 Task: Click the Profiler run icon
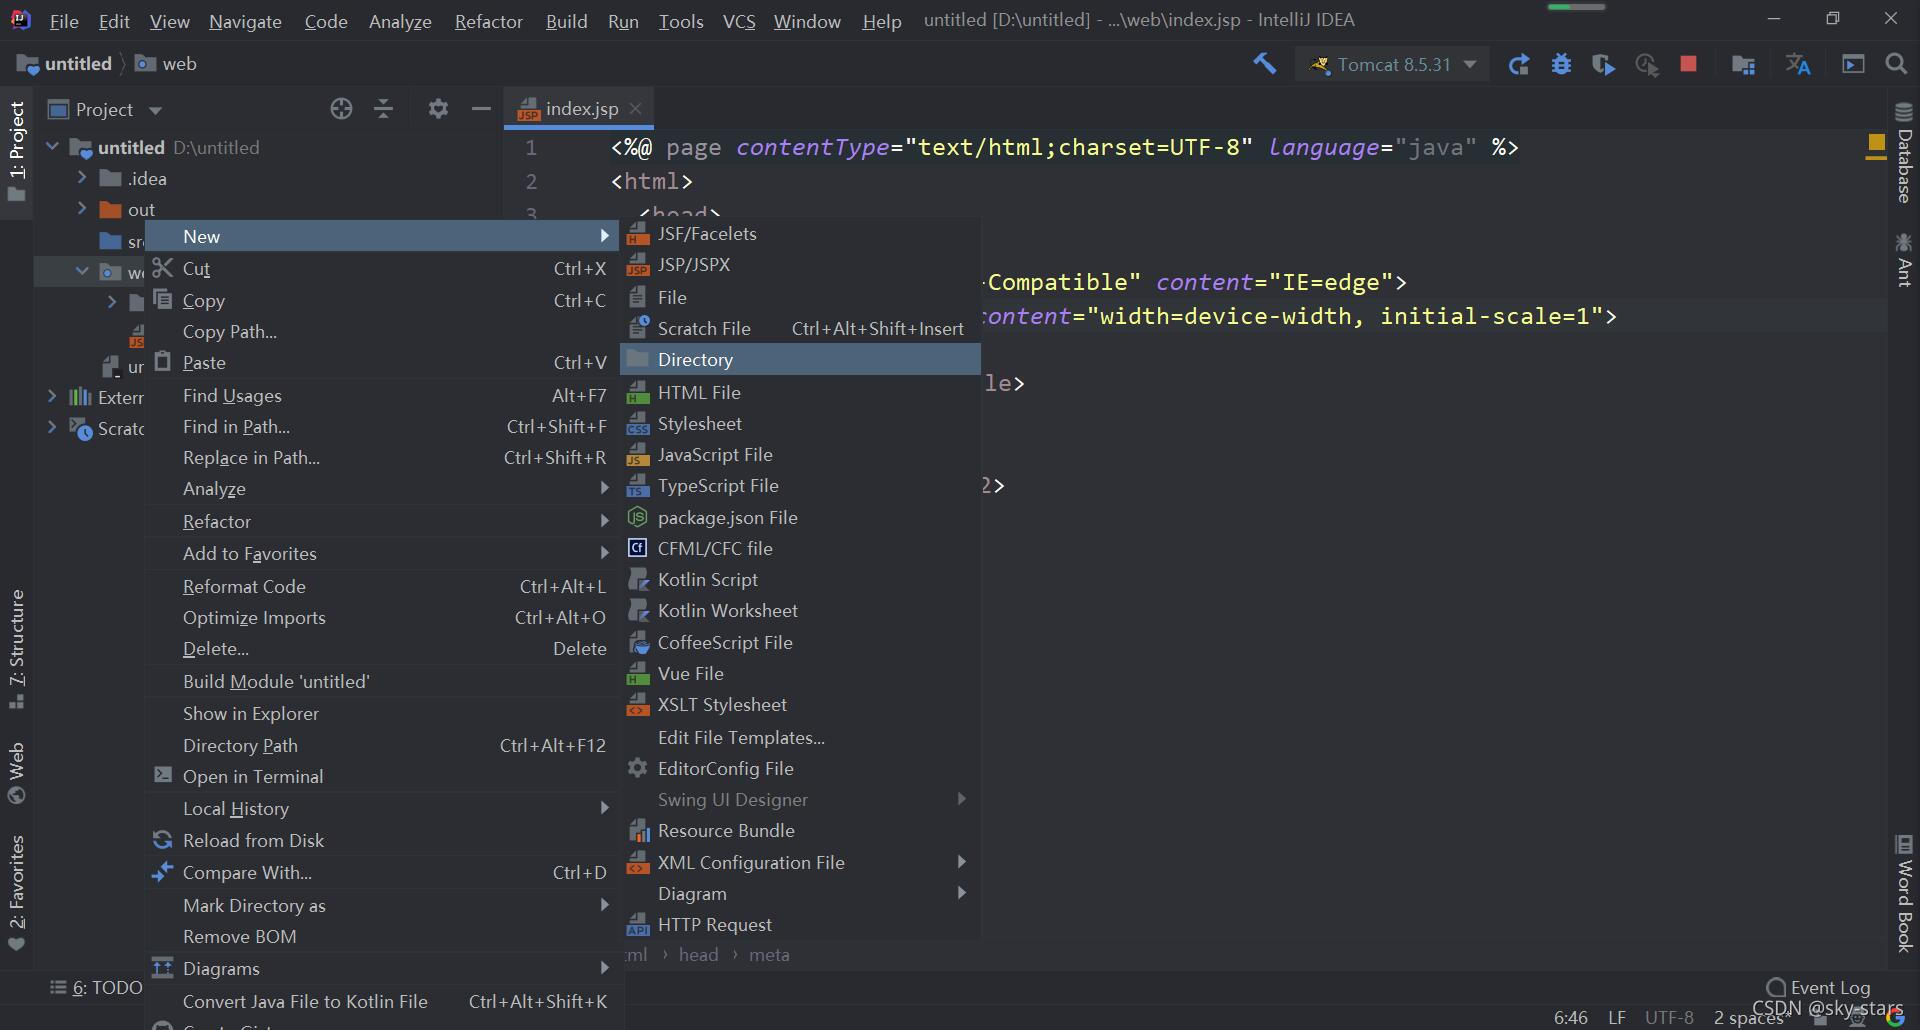pyautogui.click(x=1646, y=64)
